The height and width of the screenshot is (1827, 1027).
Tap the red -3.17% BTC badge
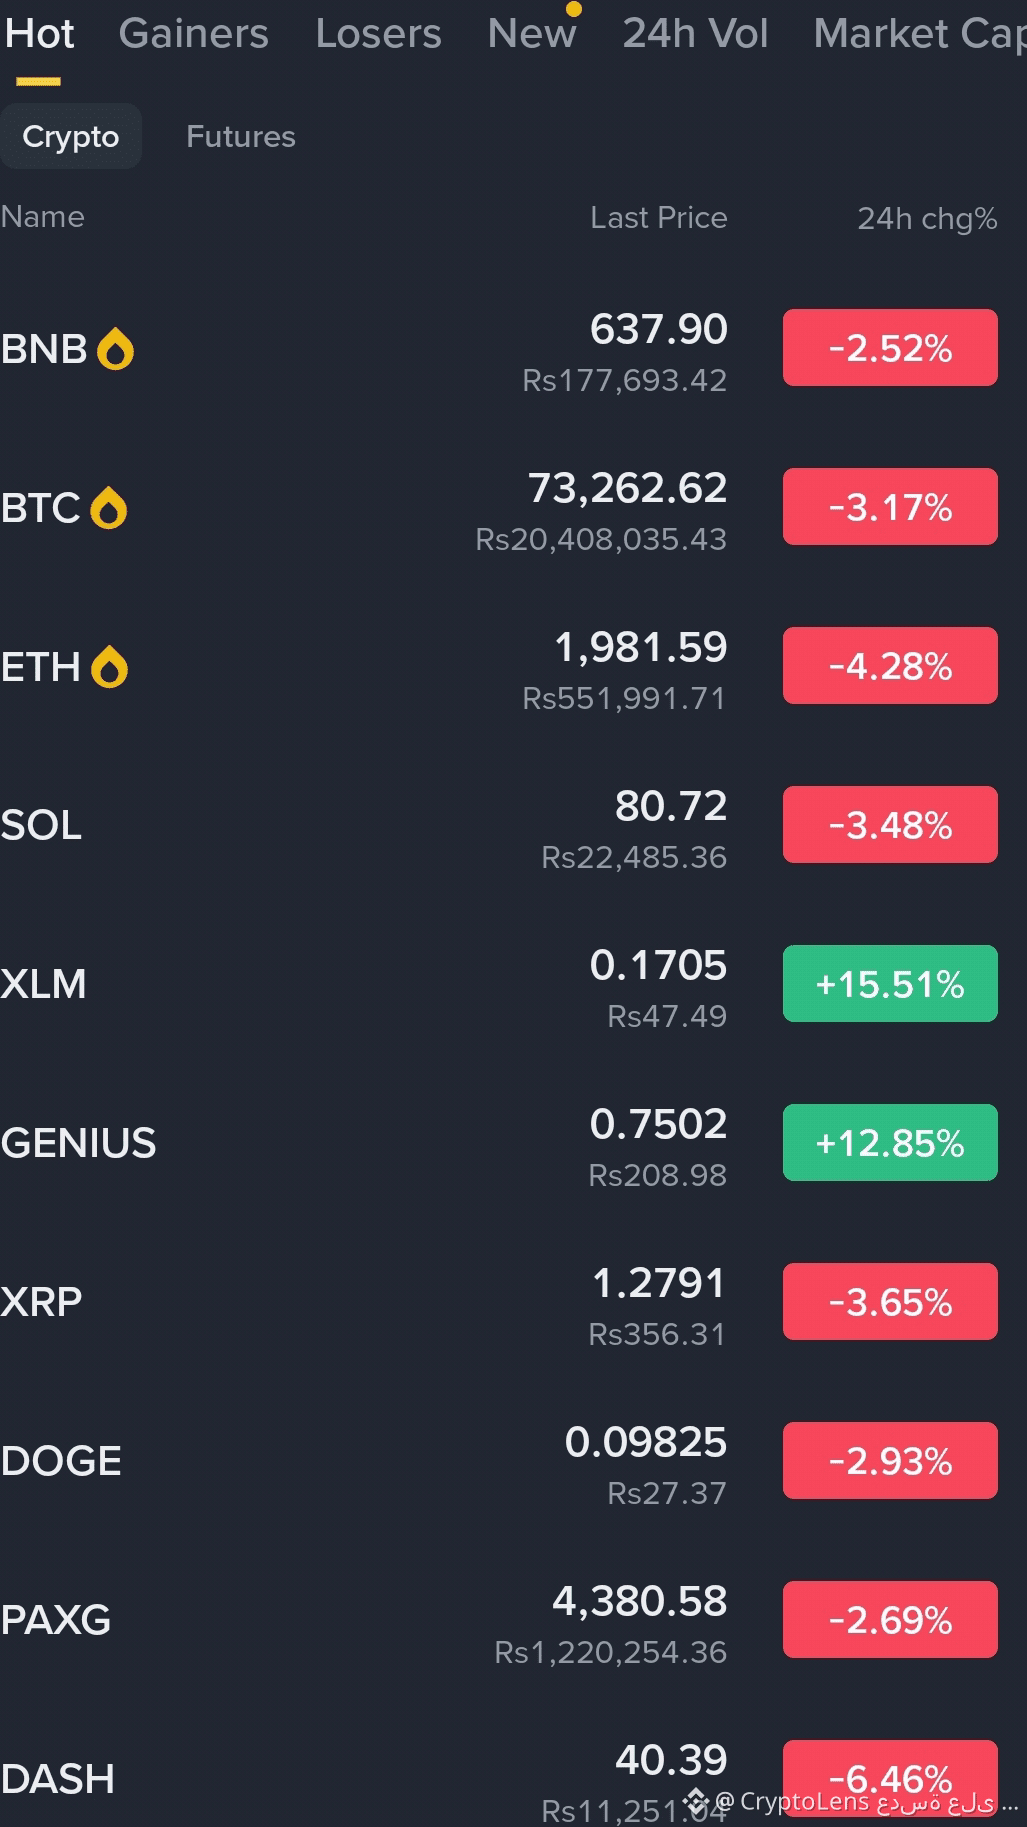click(x=890, y=506)
